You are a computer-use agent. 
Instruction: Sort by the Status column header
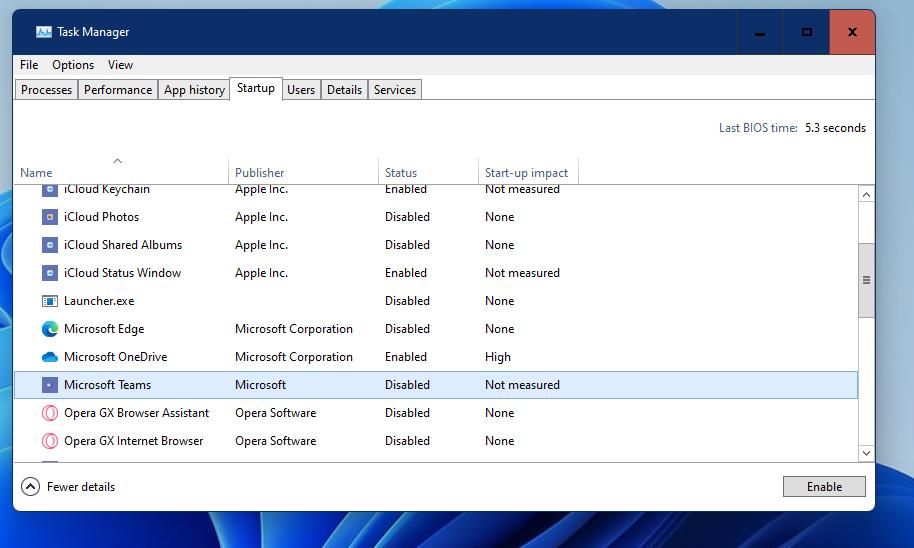(x=428, y=171)
